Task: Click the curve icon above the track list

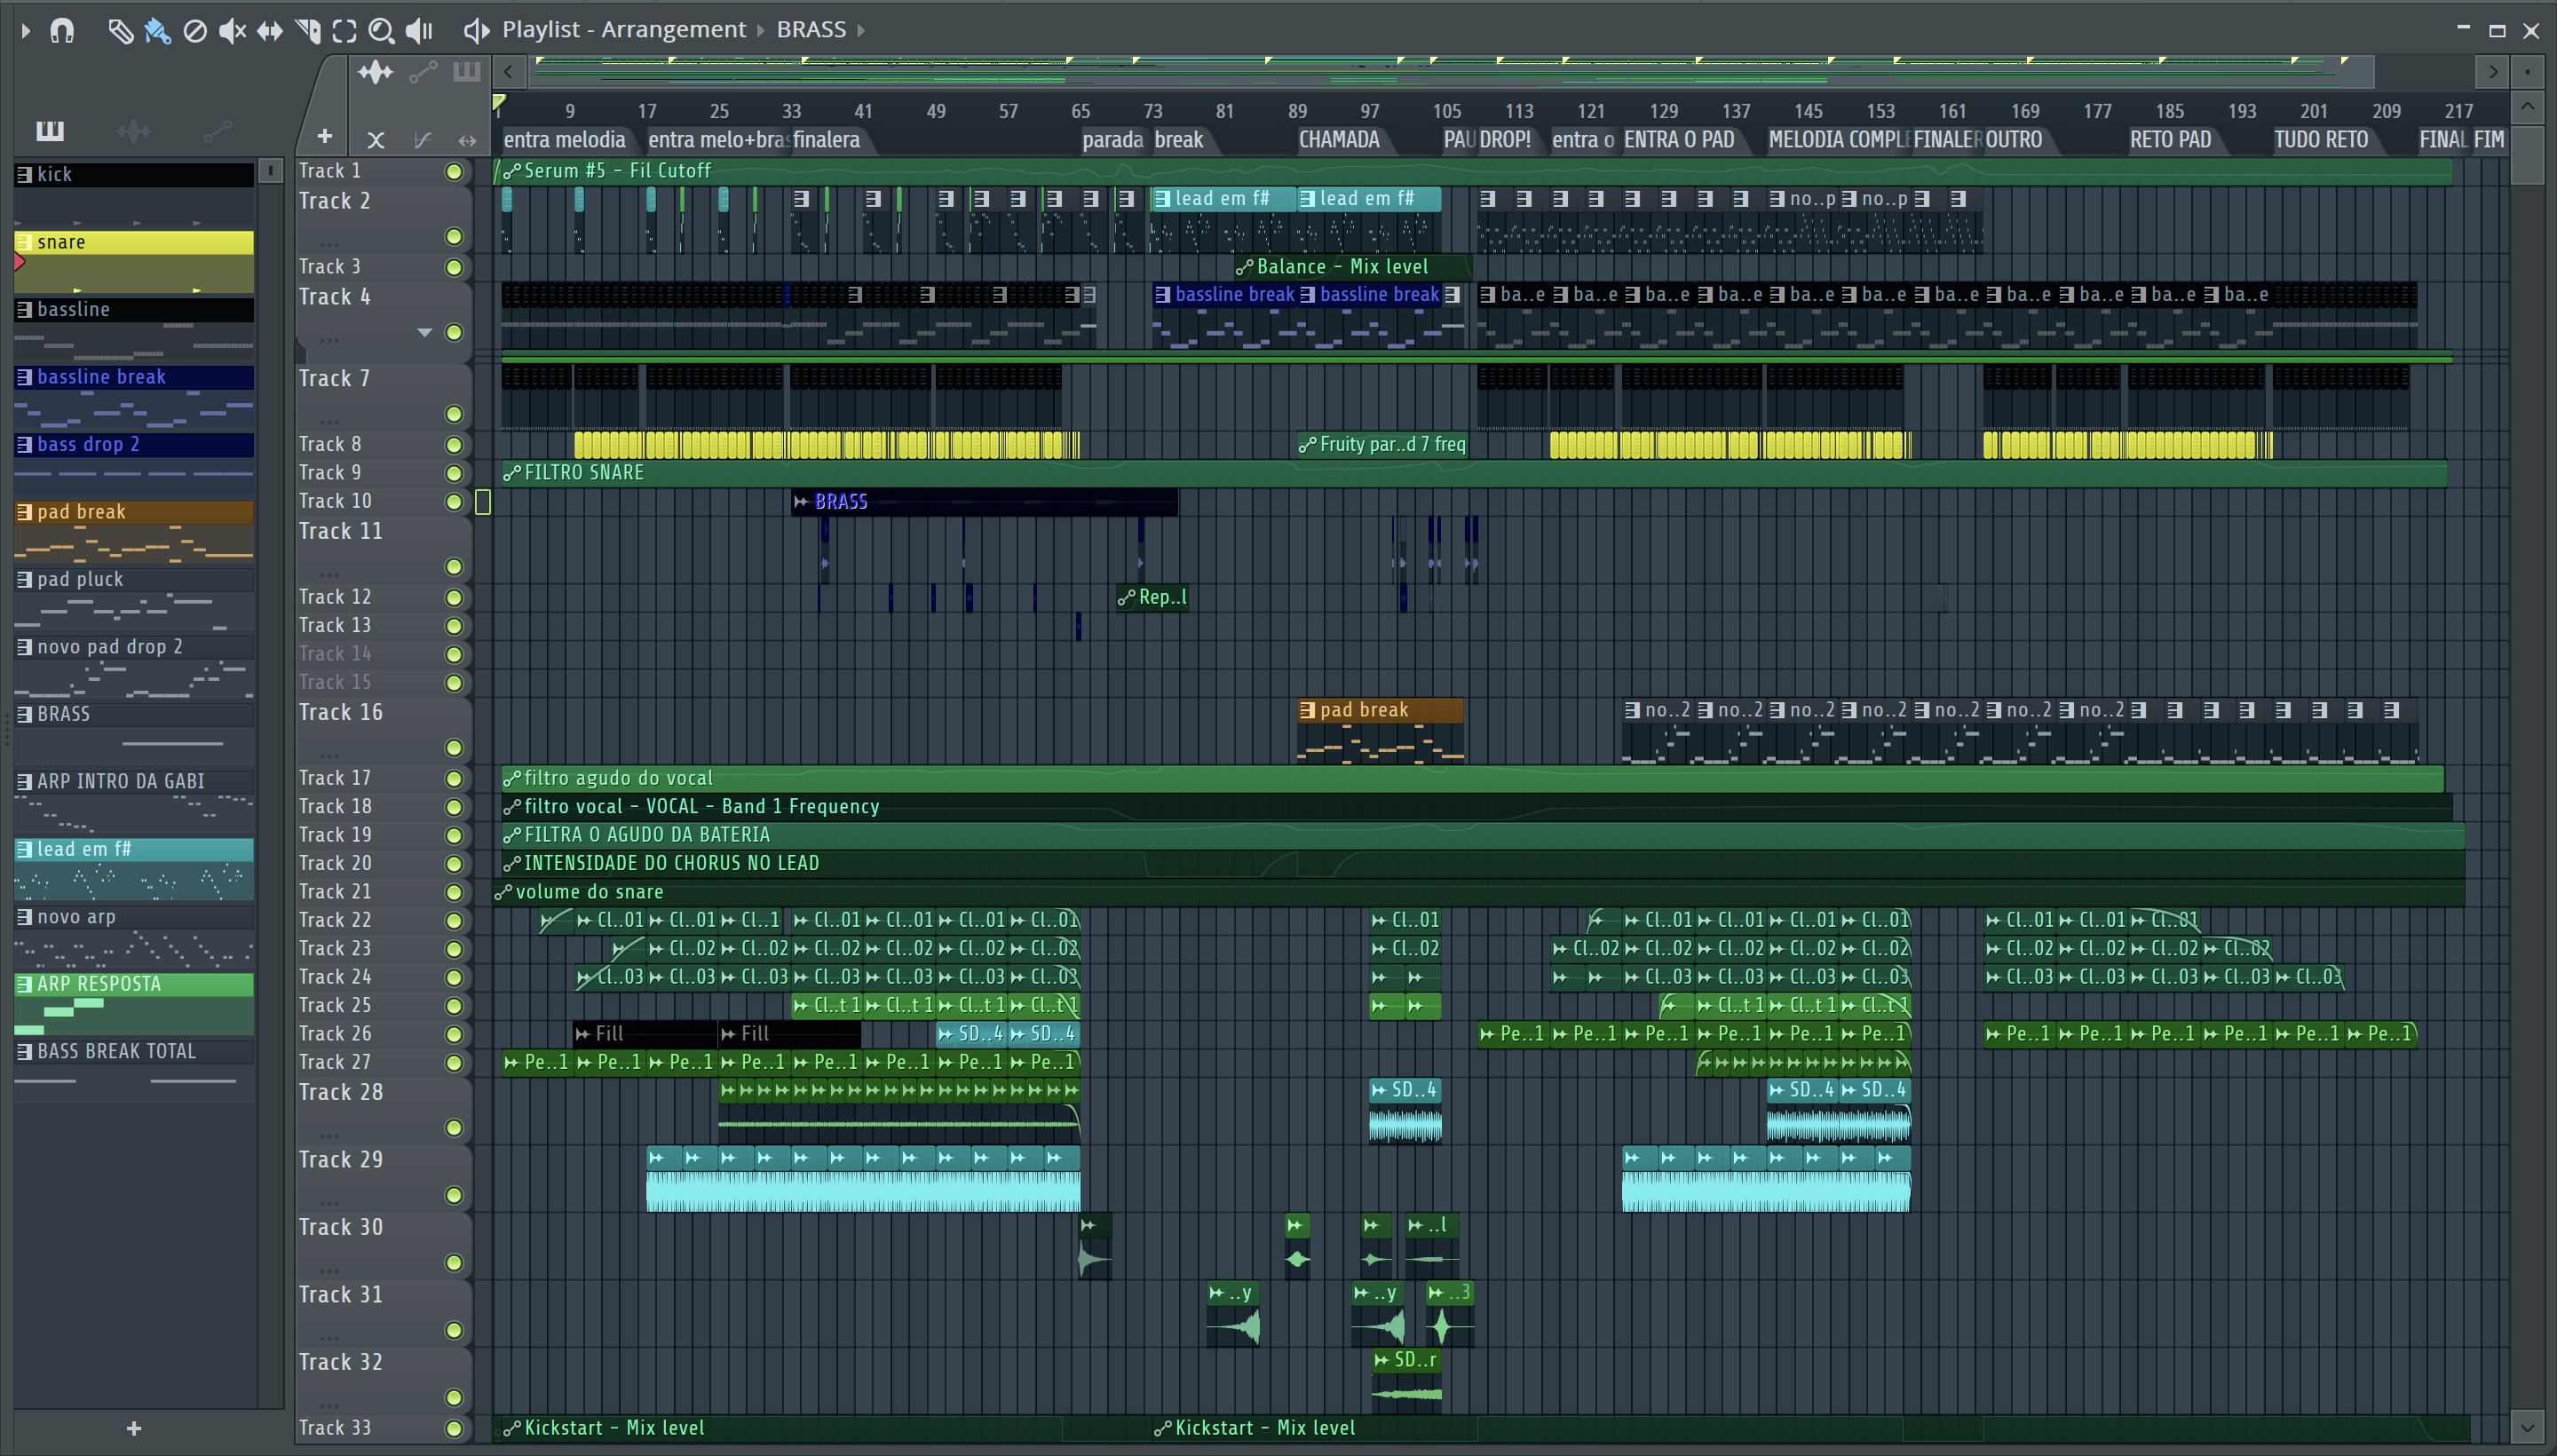Action: [x=422, y=140]
